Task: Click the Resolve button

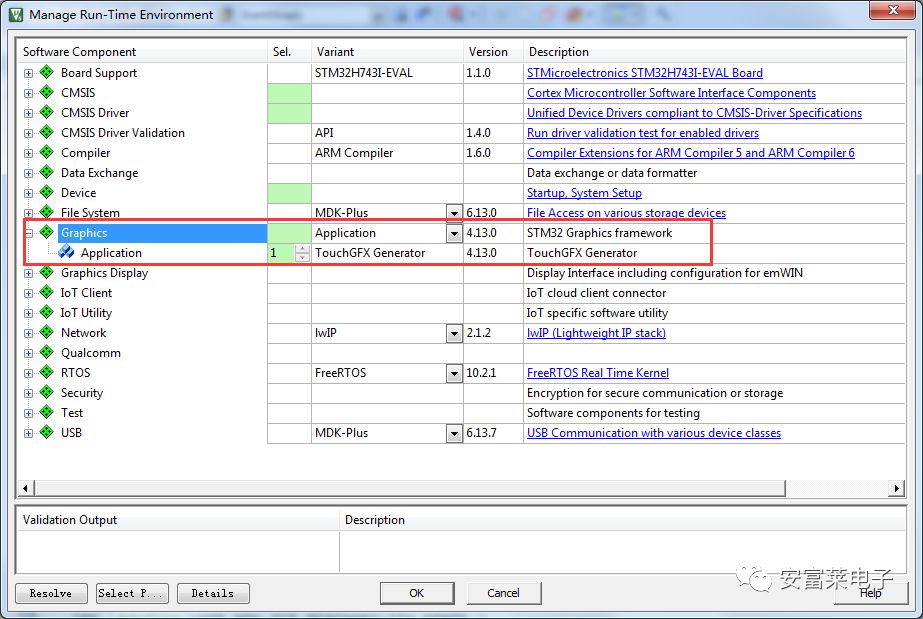Action: tap(50, 593)
